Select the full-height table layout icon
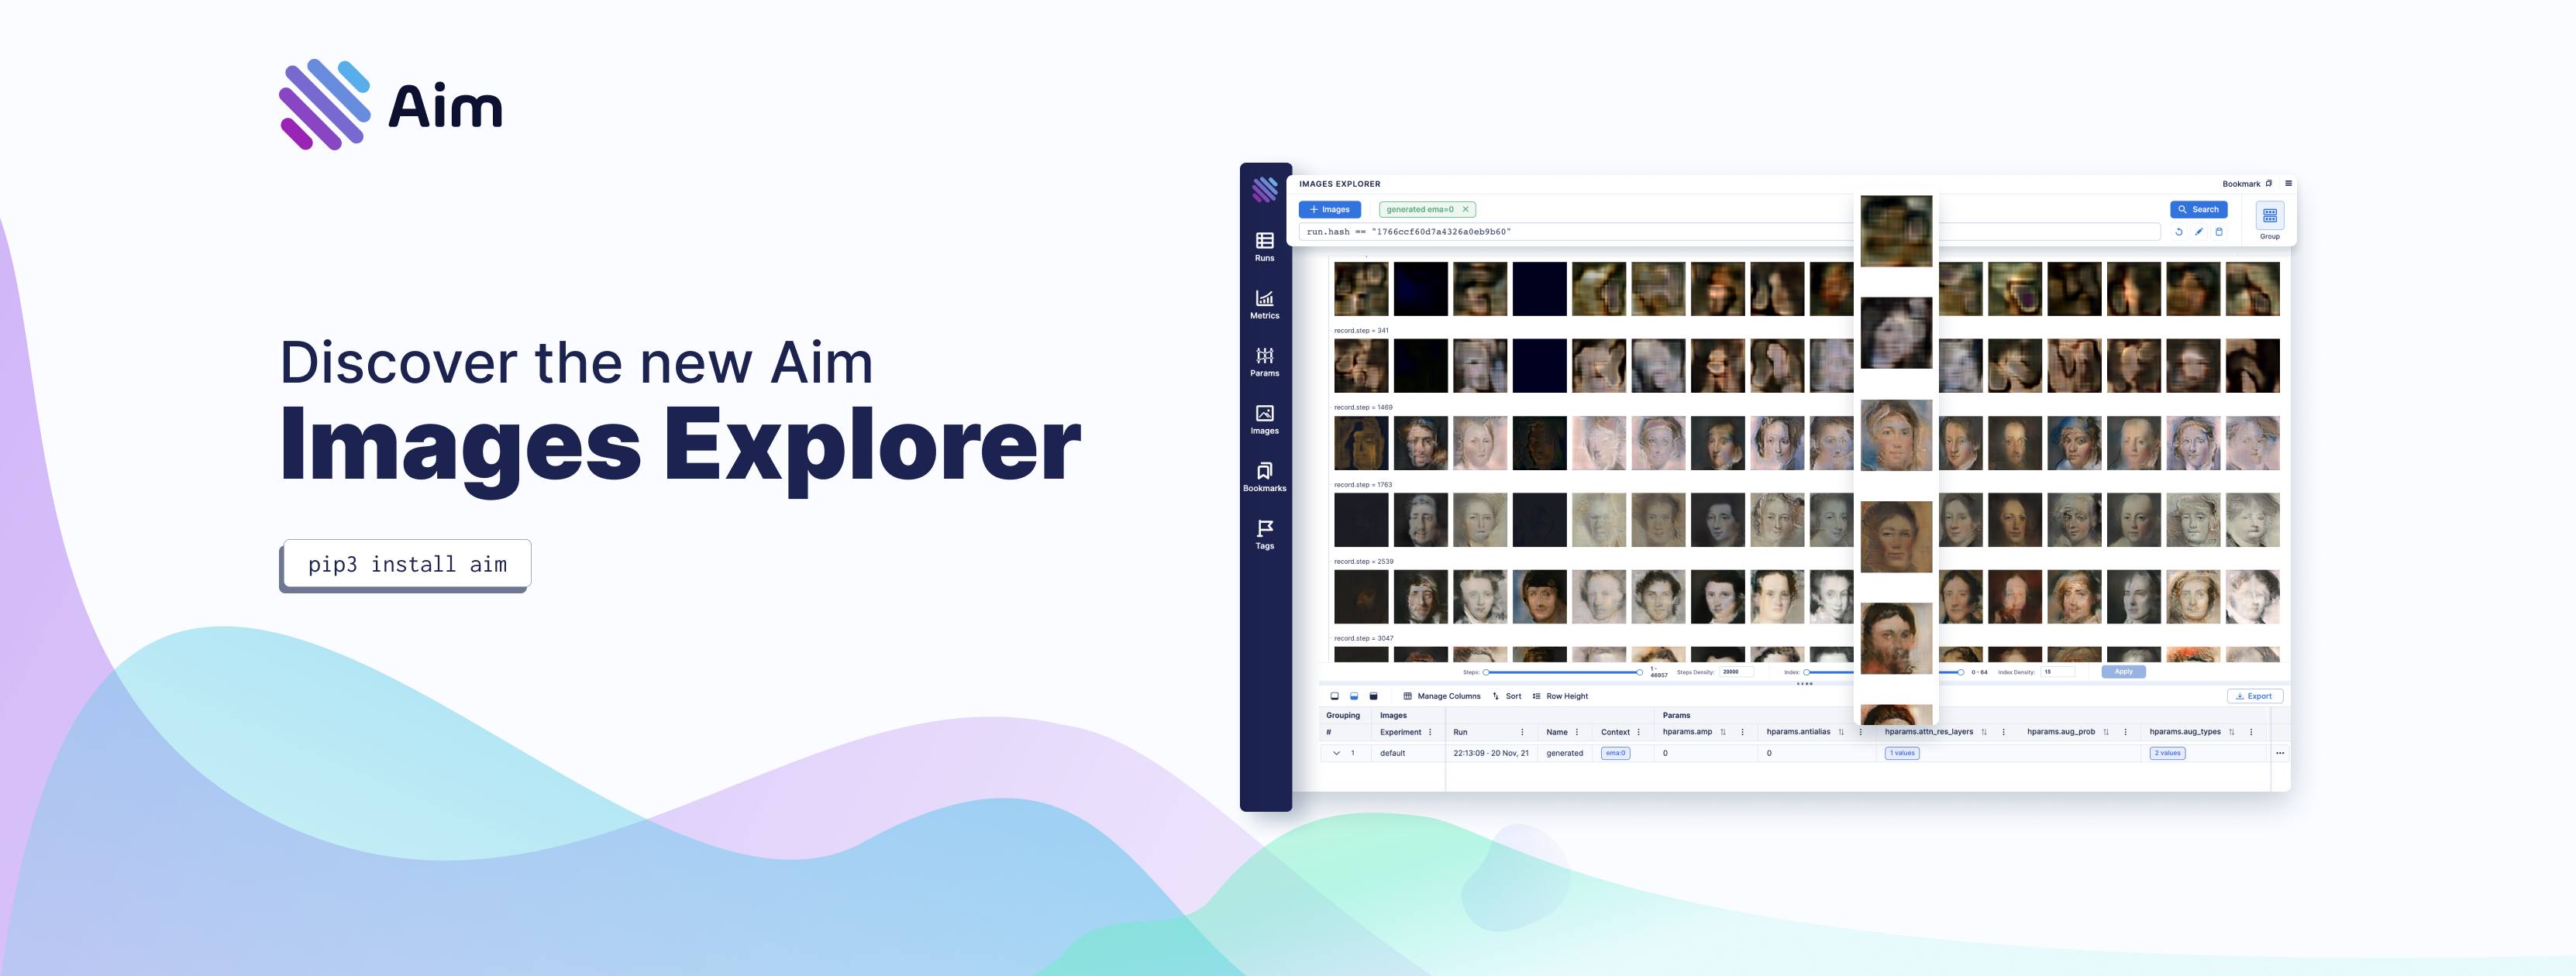 (x=1373, y=696)
